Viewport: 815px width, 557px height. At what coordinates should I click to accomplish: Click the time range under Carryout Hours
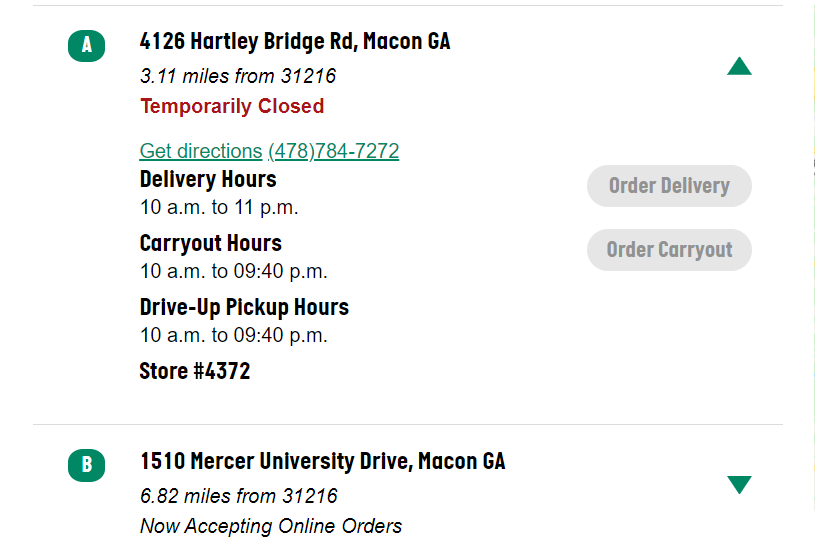pos(233,271)
